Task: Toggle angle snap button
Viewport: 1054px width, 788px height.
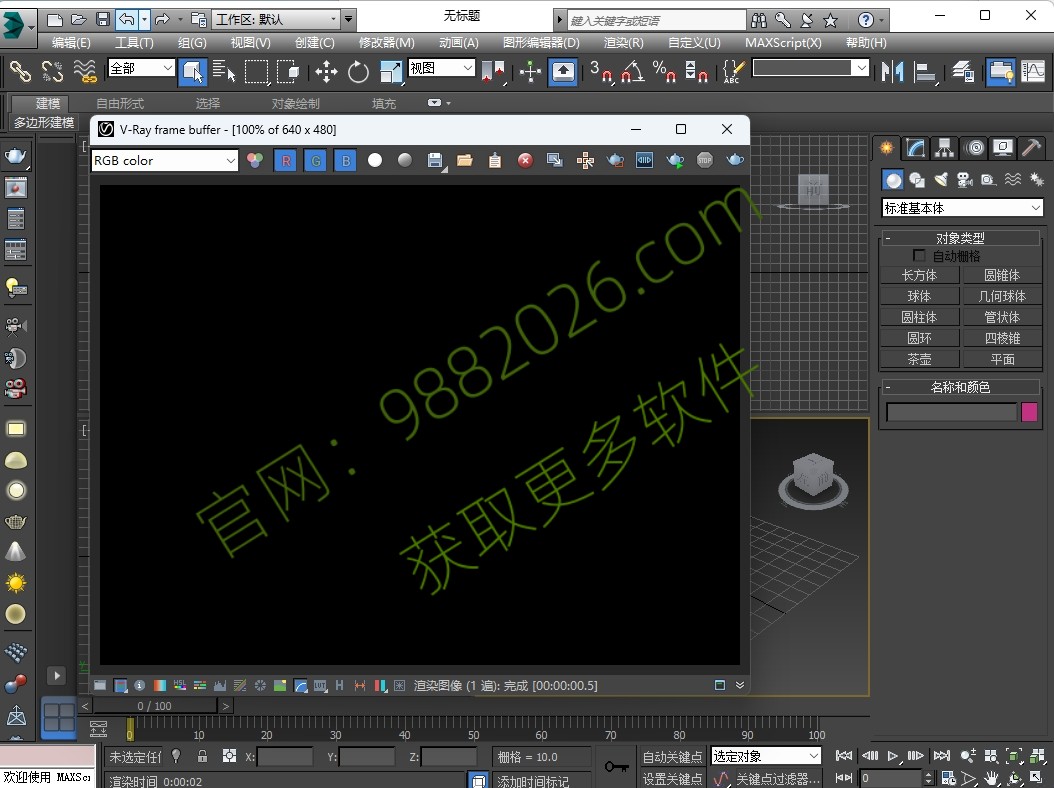Action: (x=633, y=71)
